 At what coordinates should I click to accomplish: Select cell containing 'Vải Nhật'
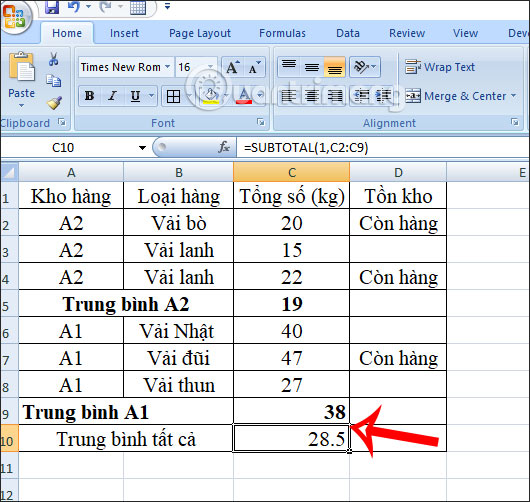tap(178, 331)
